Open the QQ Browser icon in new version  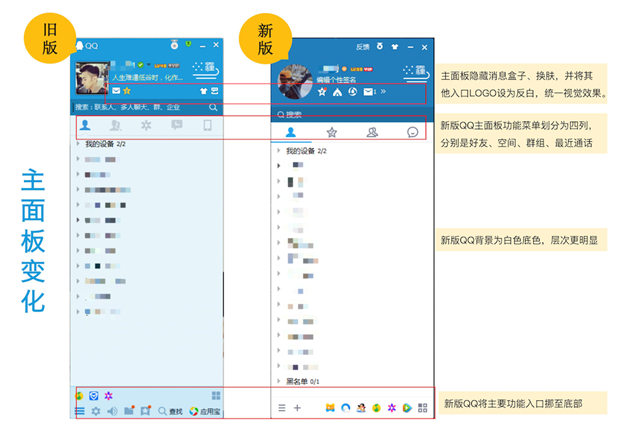(346, 408)
